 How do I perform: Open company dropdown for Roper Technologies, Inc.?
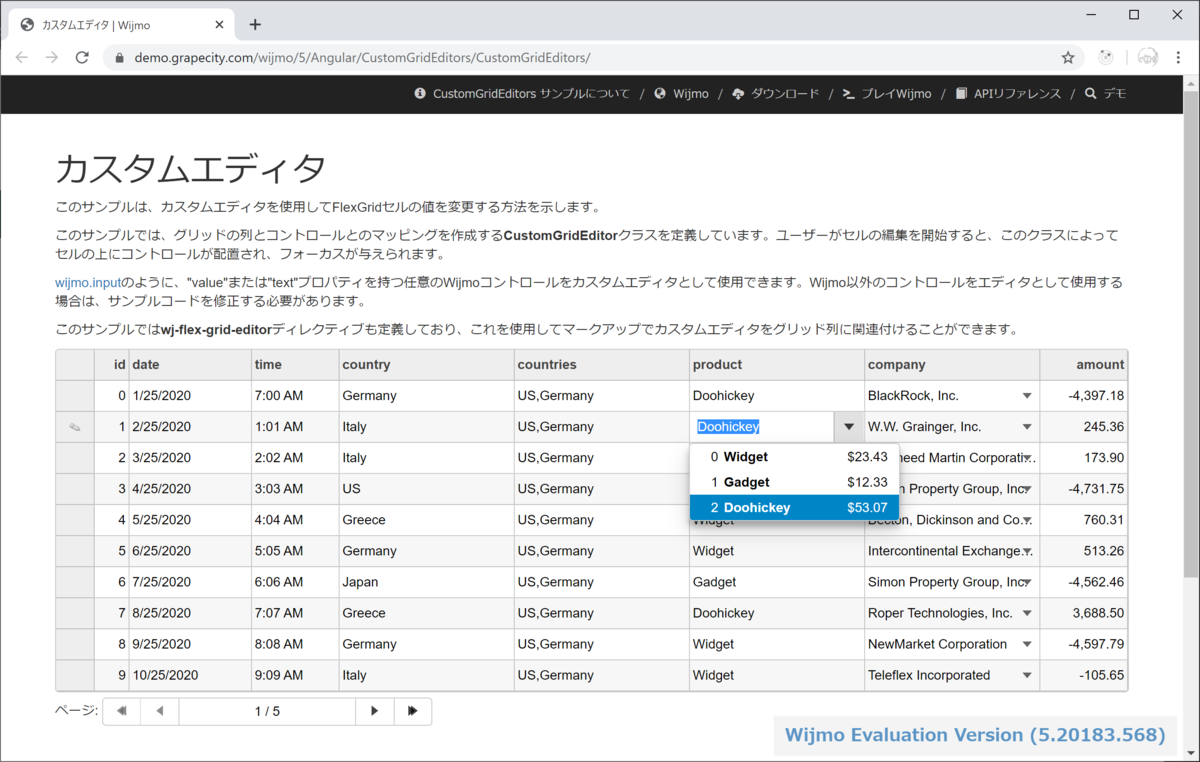pos(1027,613)
